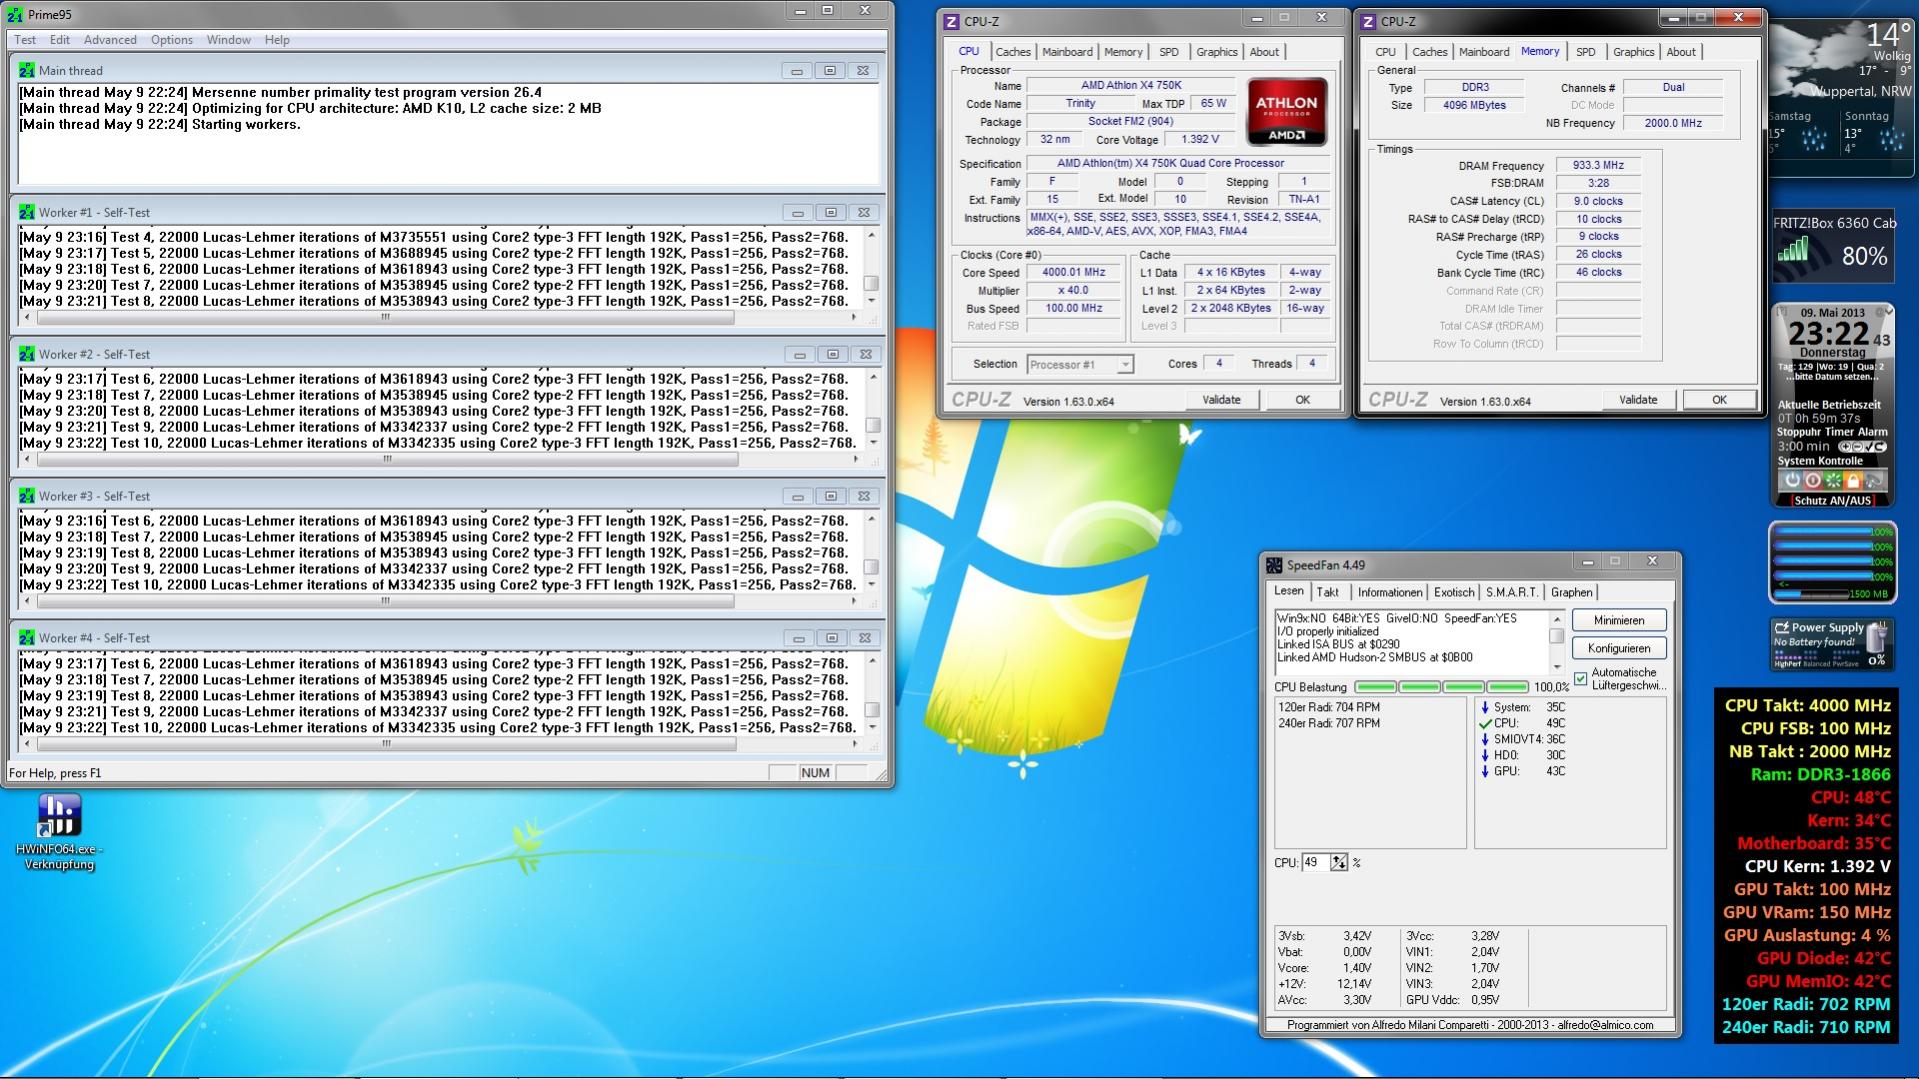Click the FRITZ!Box green signal strength icon

1792,249
